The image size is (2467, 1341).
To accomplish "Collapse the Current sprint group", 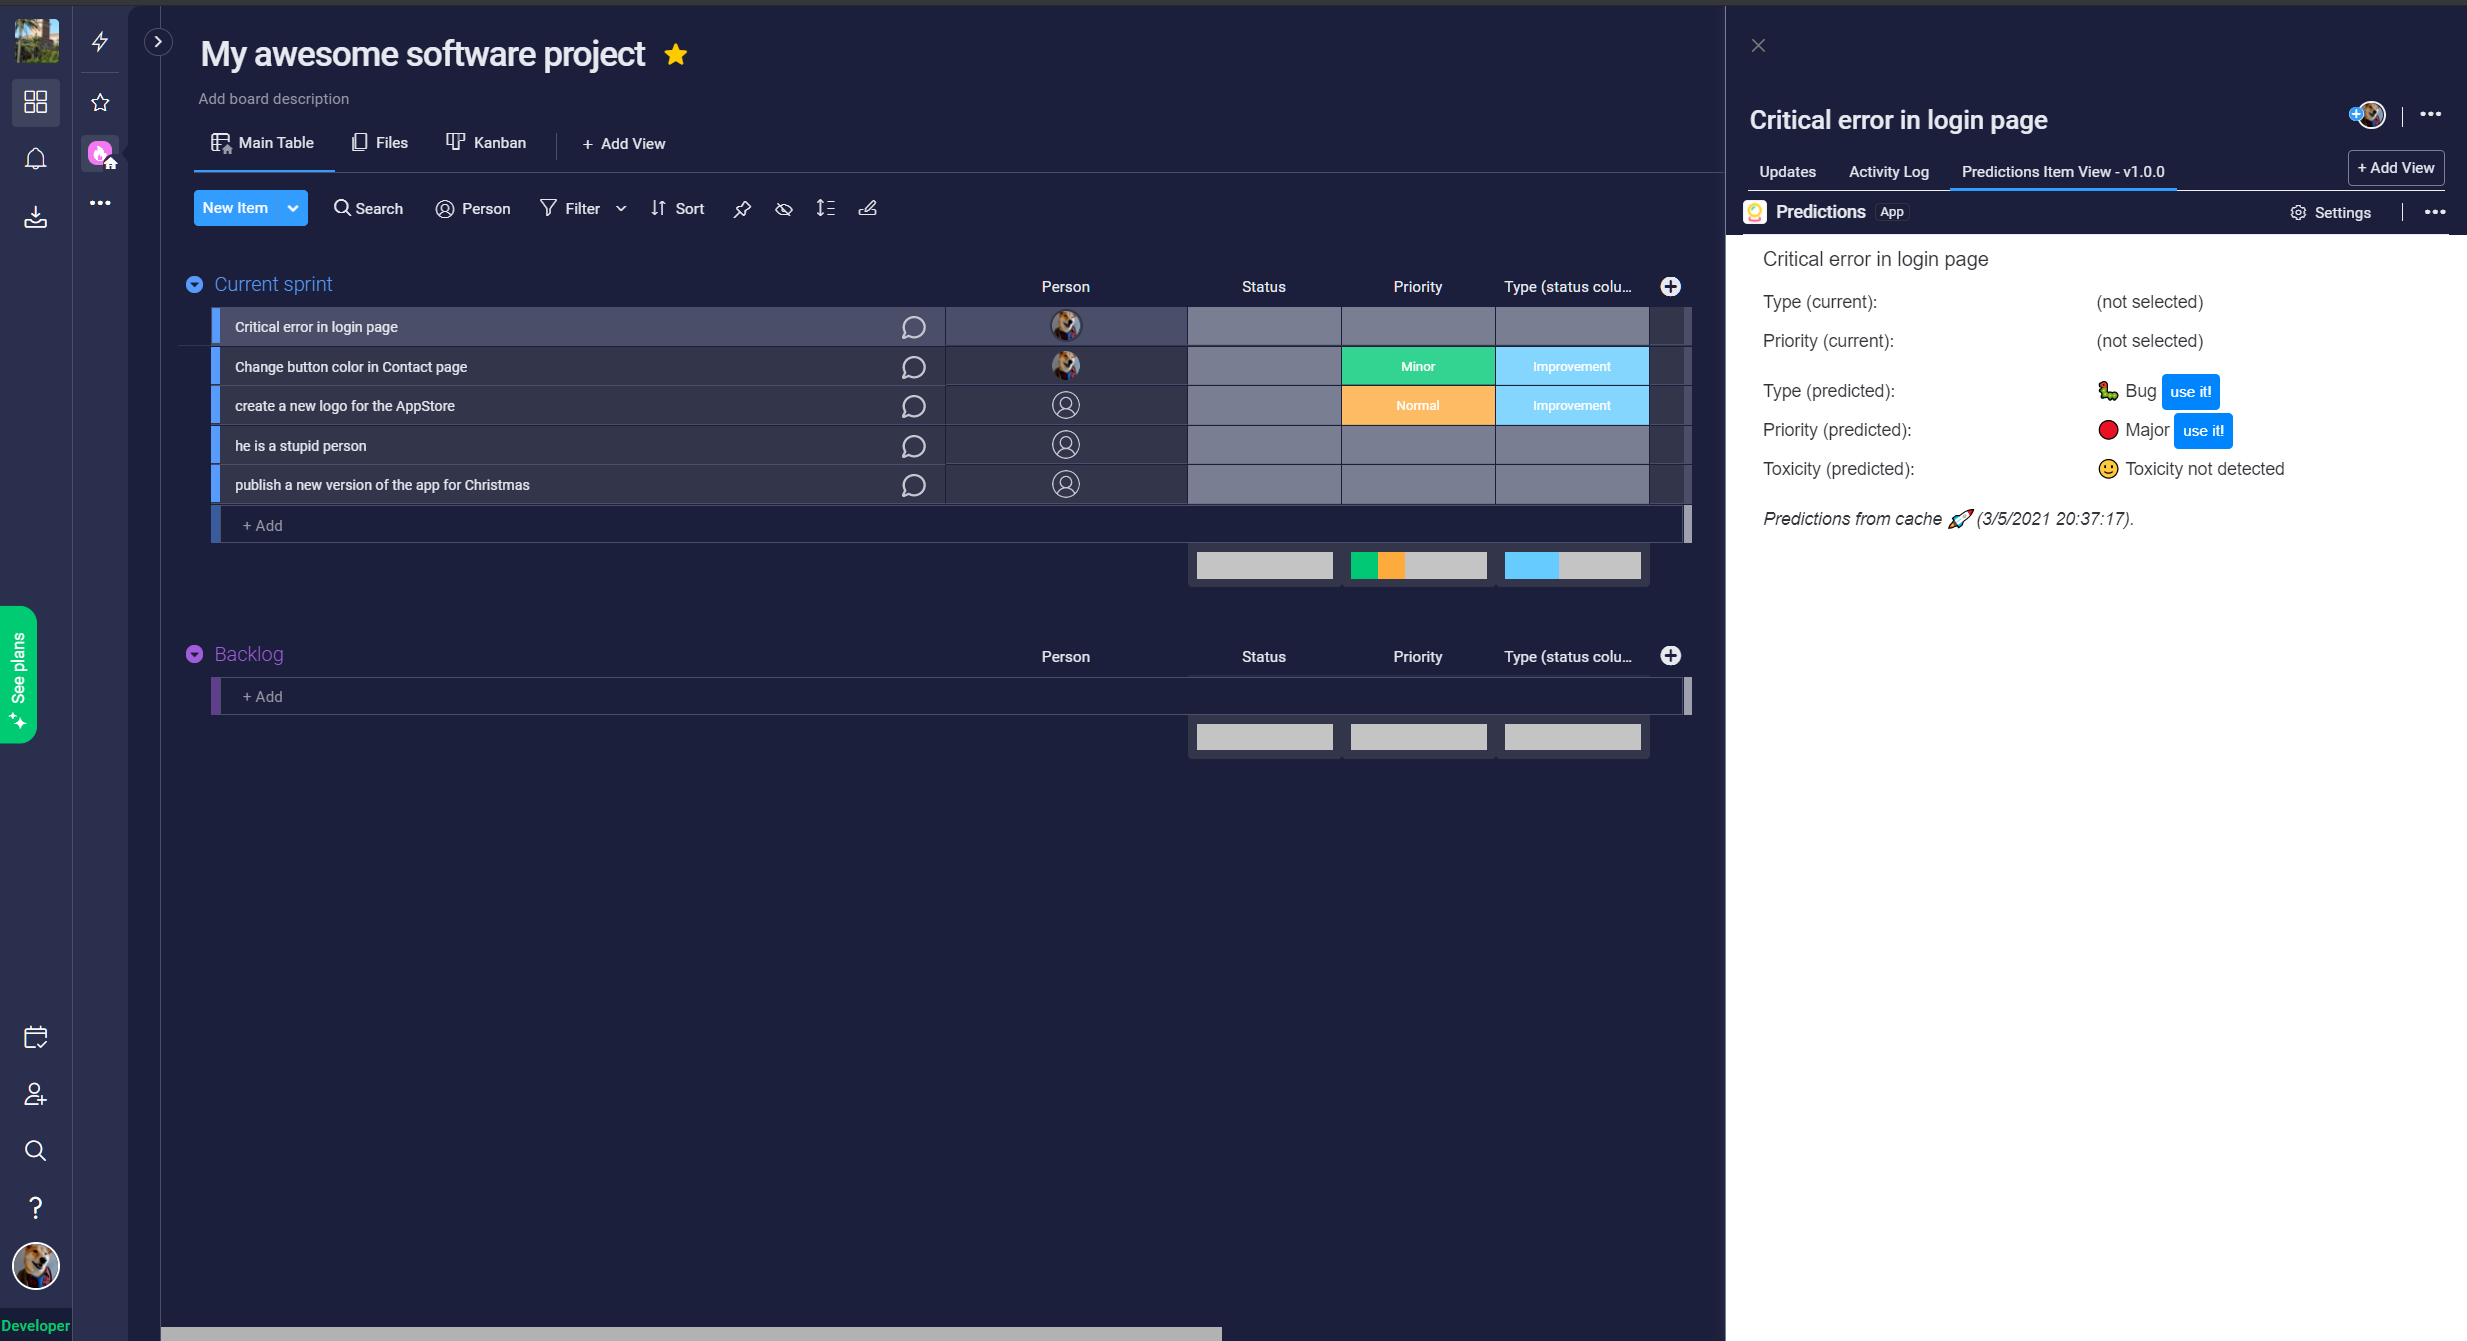I will (x=194, y=285).
